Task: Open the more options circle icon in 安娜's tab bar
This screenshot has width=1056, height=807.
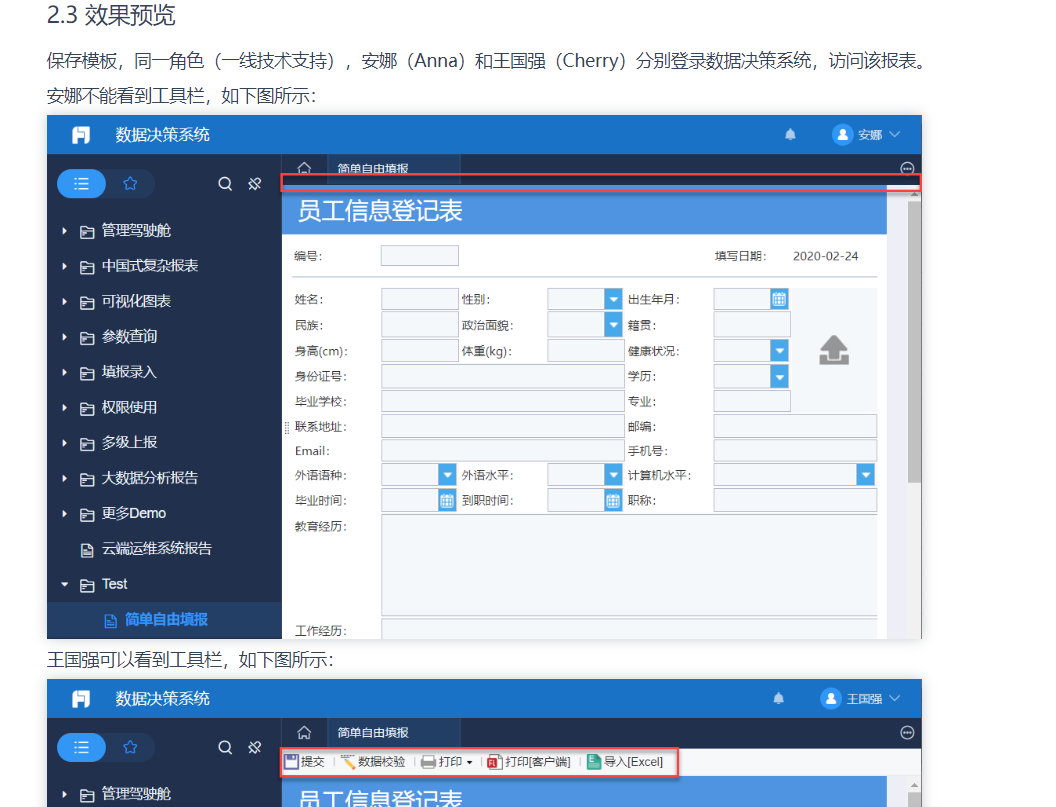Action: pos(907,168)
